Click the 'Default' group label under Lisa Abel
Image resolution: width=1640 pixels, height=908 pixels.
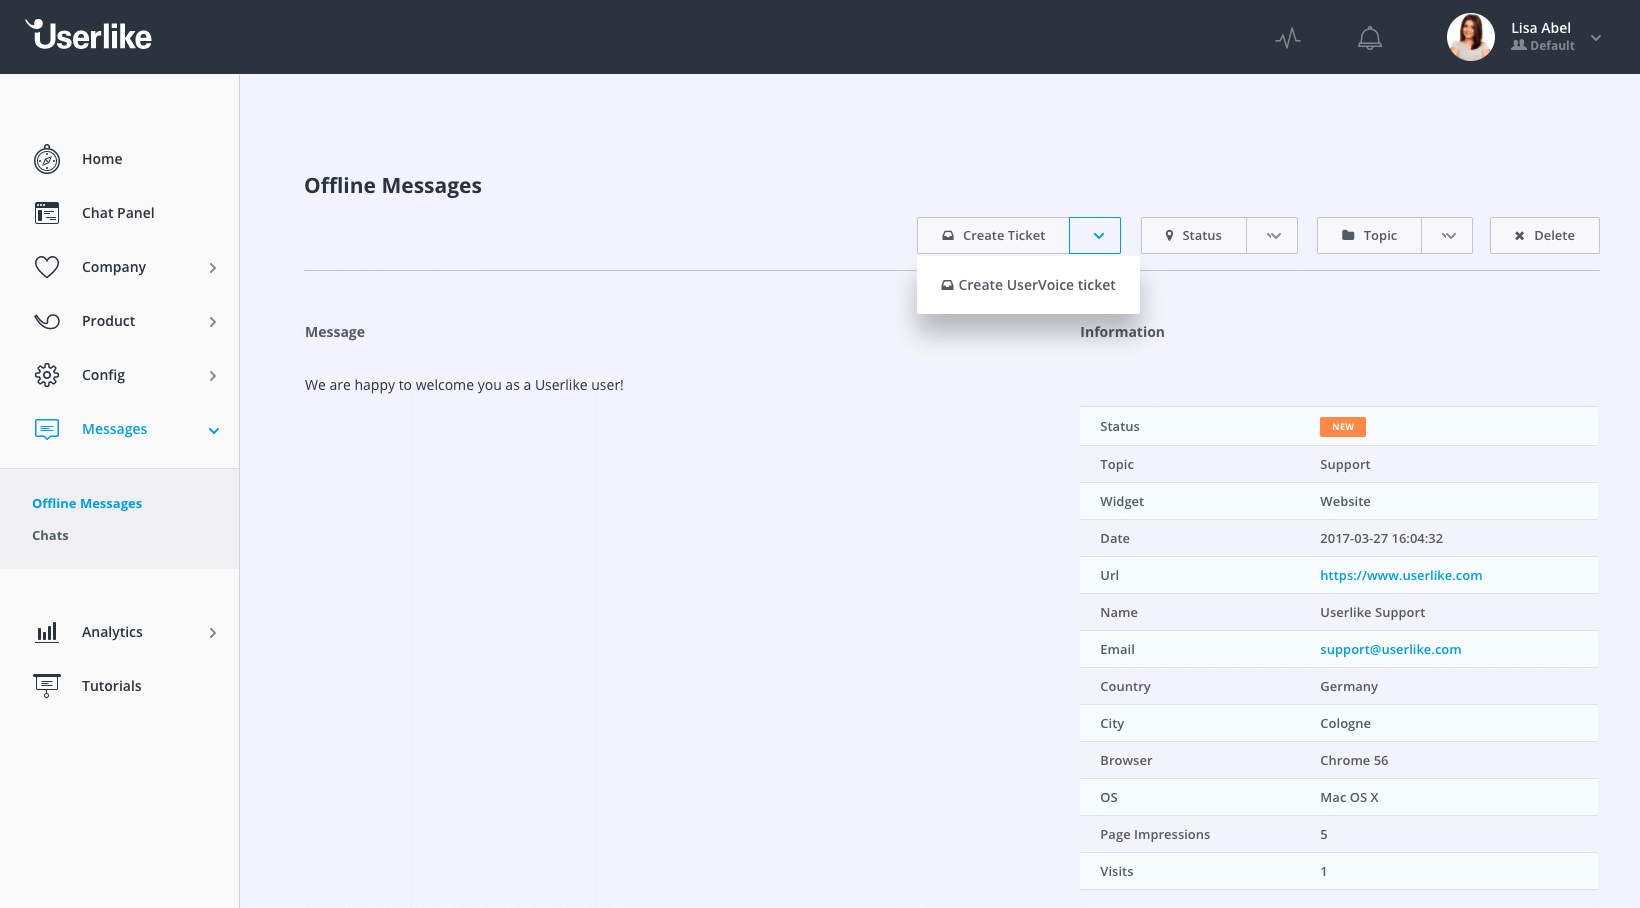pyautogui.click(x=1552, y=46)
